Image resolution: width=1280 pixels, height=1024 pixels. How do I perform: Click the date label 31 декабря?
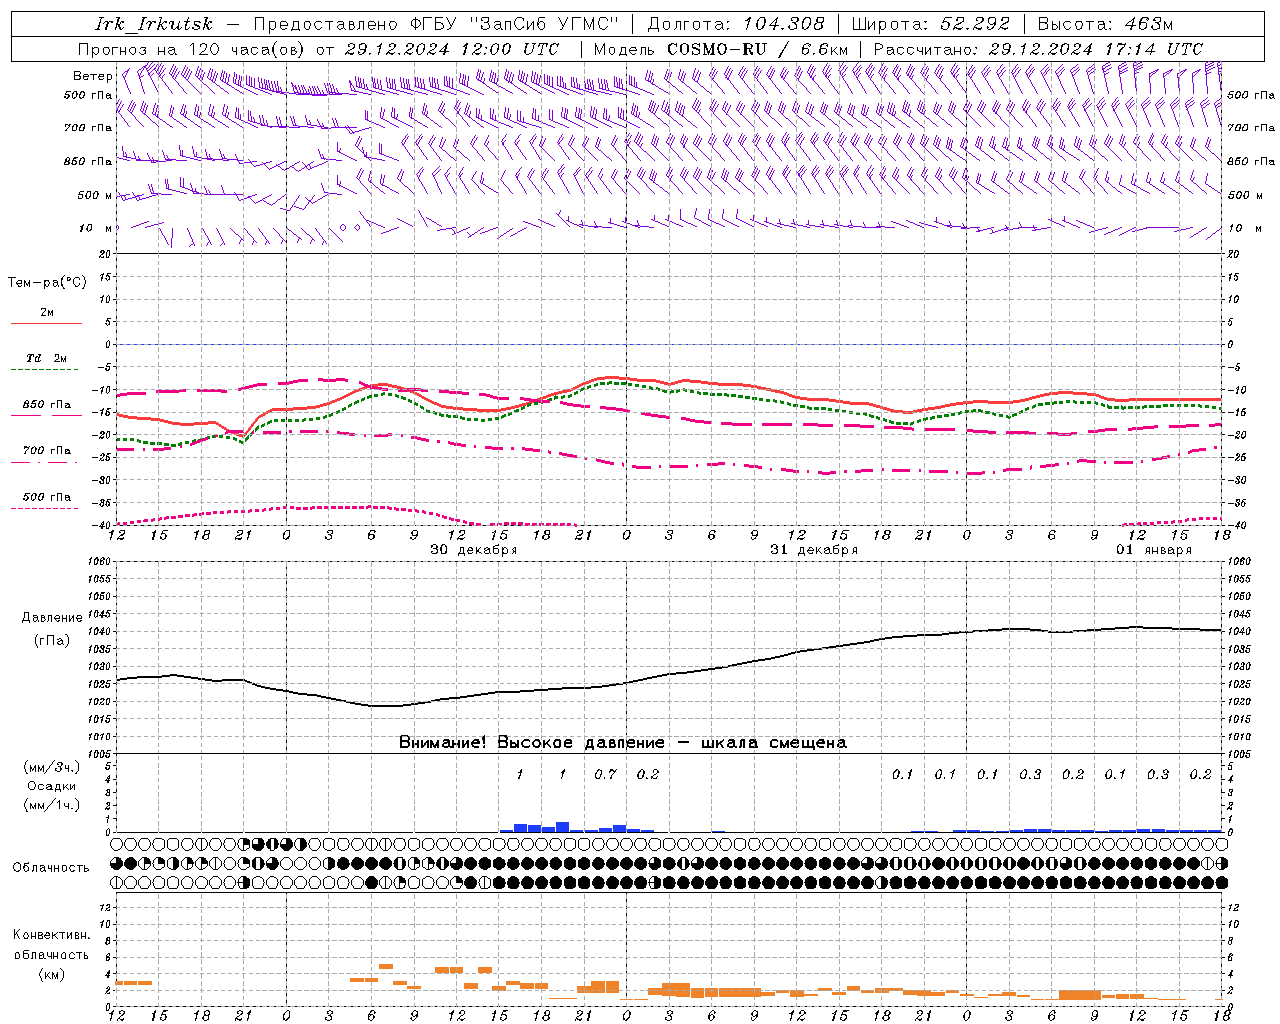814,550
